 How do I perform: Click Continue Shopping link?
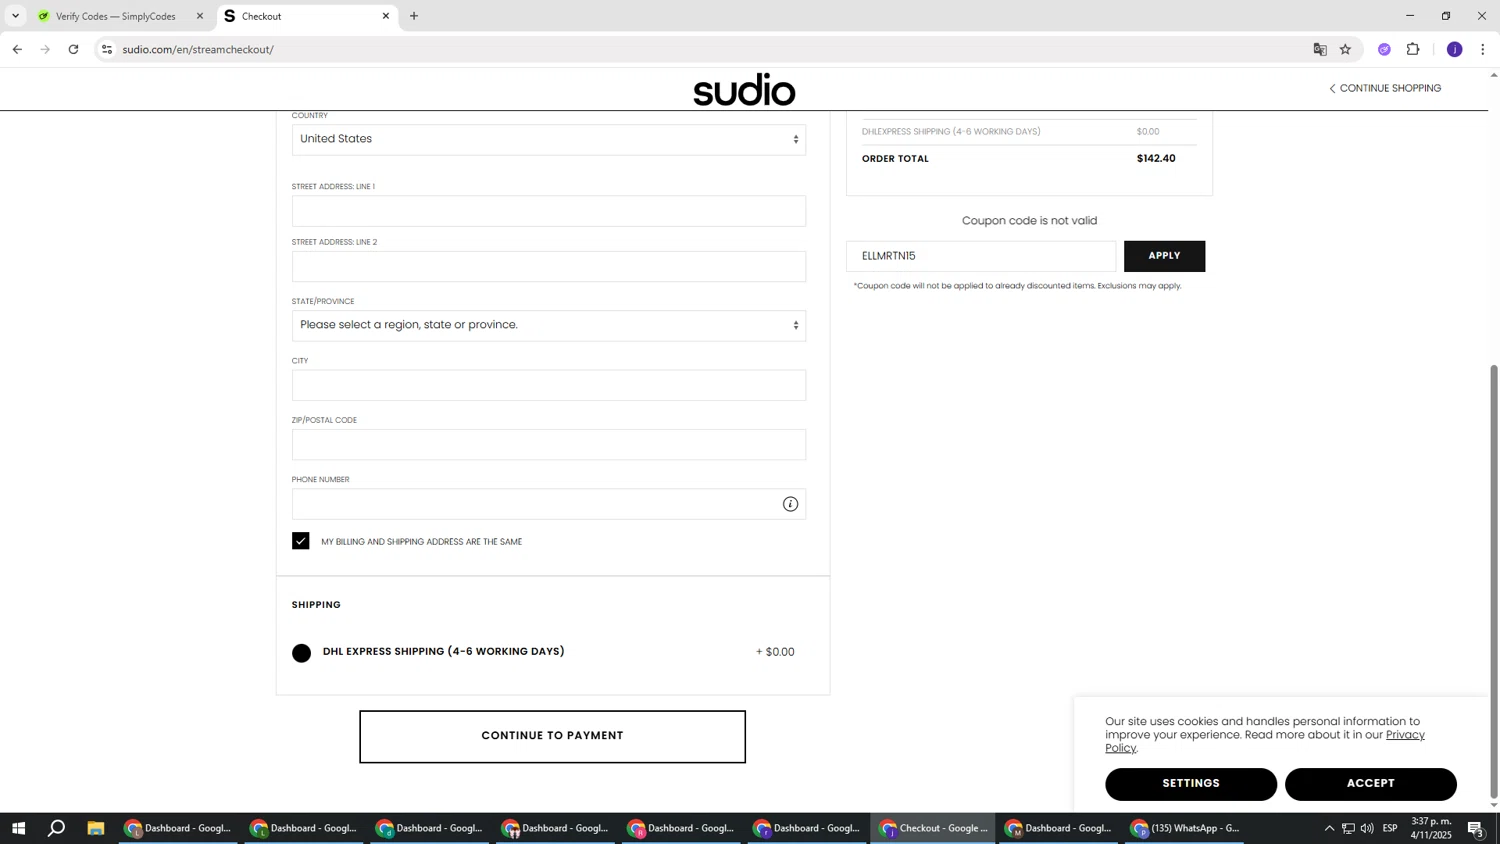pyautogui.click(x=1385, y=88)
